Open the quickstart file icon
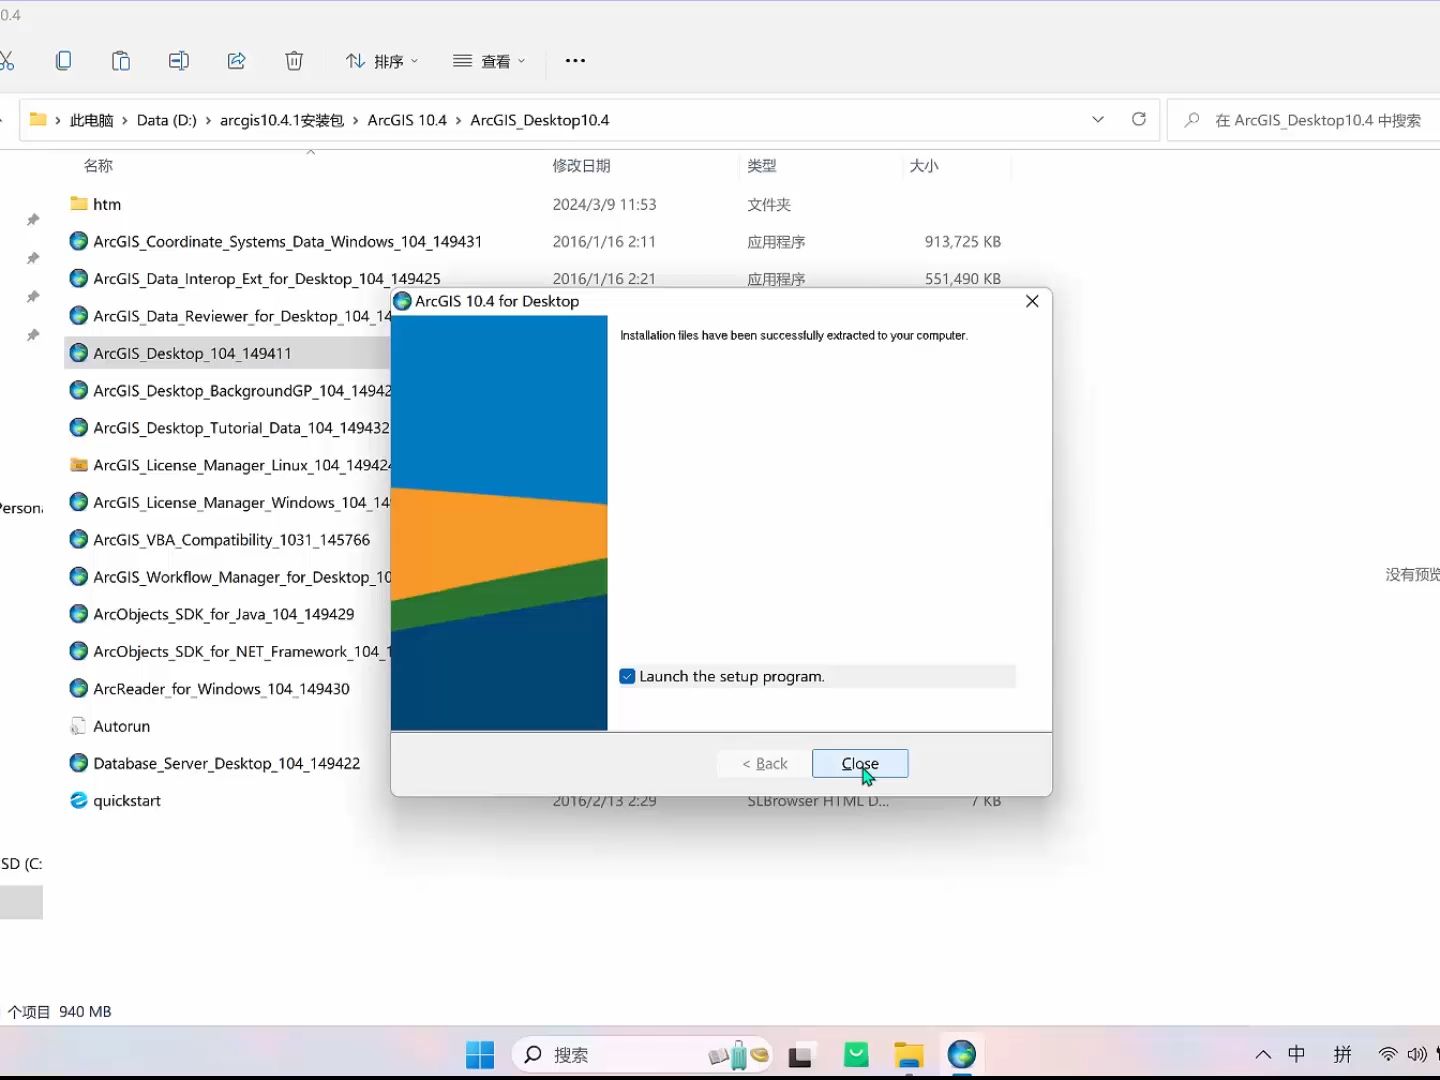 click(x=78, y=800)
